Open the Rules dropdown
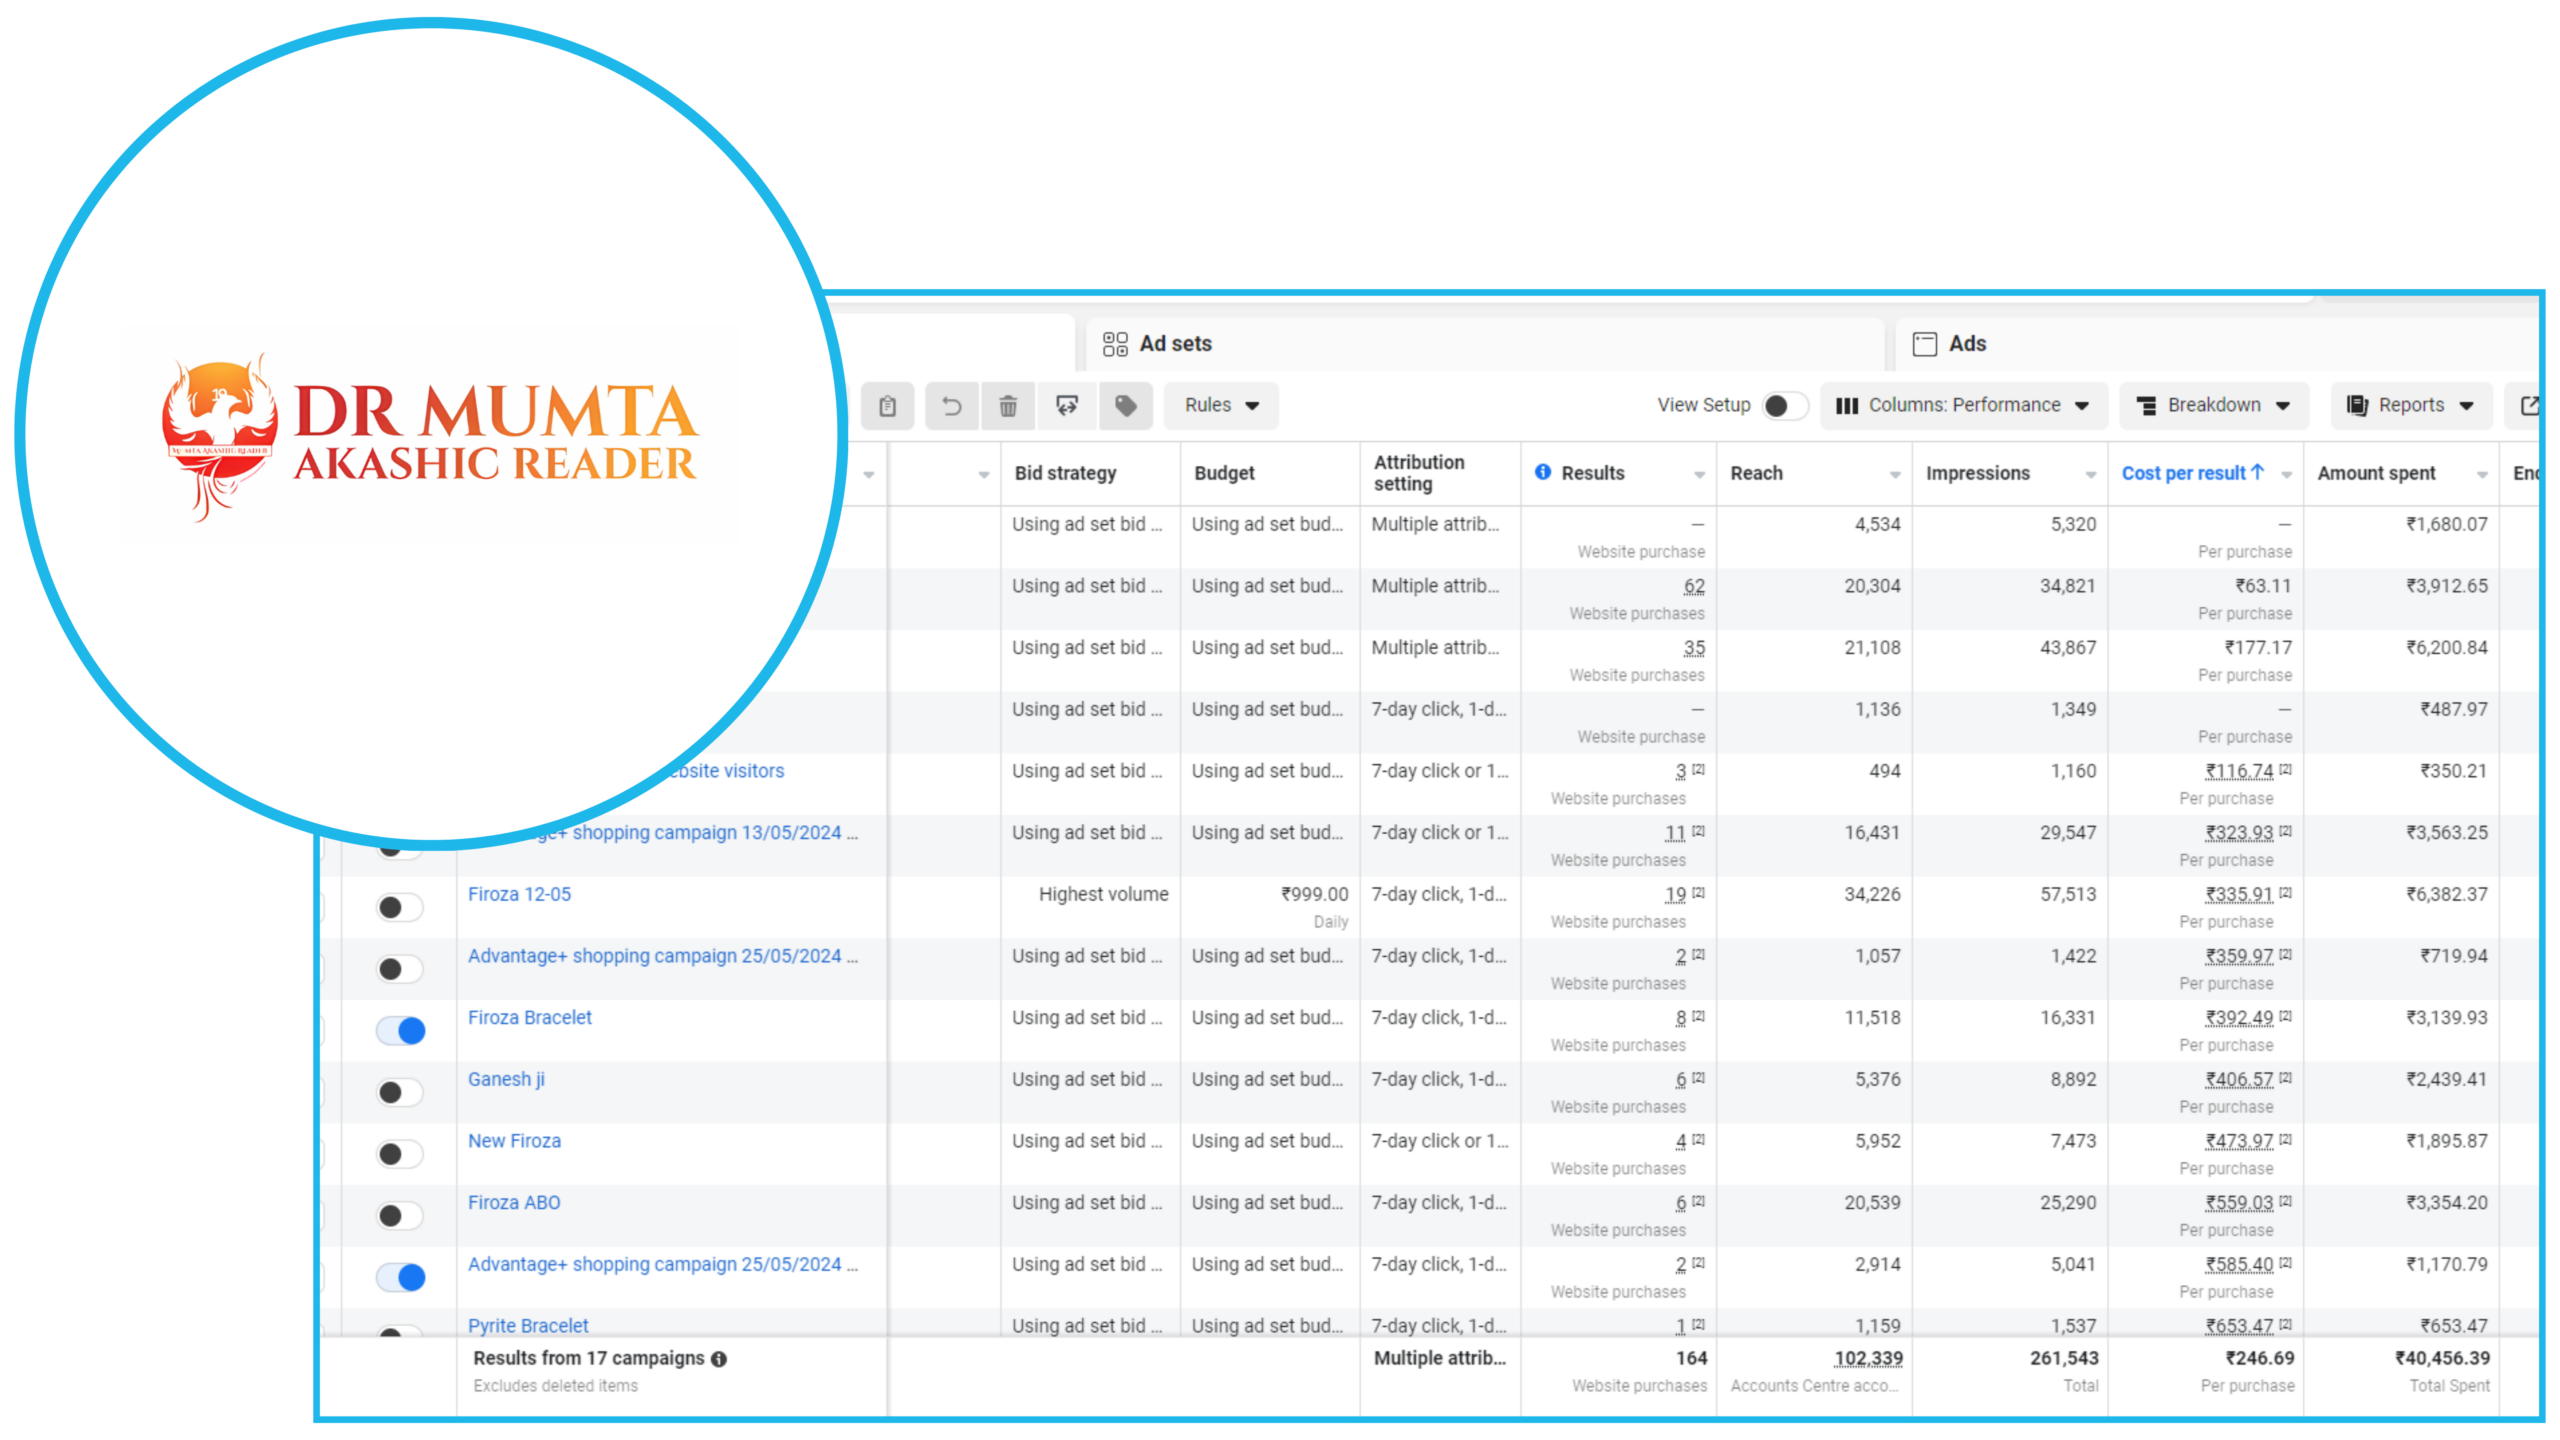Image resolution: width=2560 pixels, height=1440 pixels. (x=1221, y=406)
